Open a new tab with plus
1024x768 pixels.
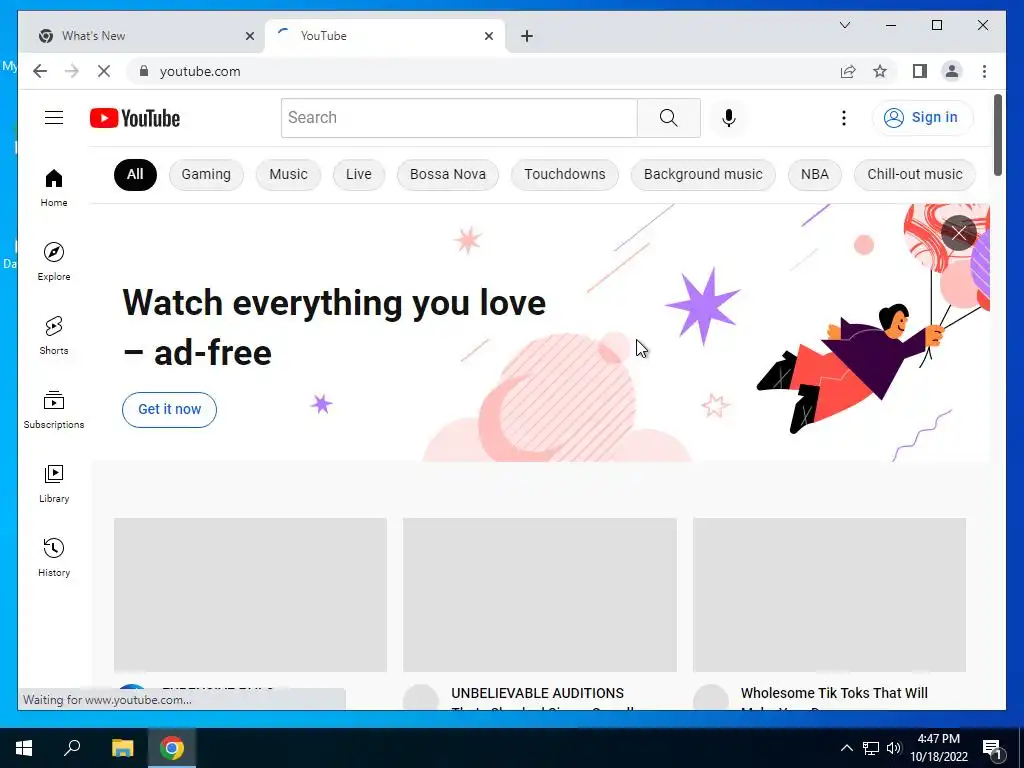tap(527, 36)
